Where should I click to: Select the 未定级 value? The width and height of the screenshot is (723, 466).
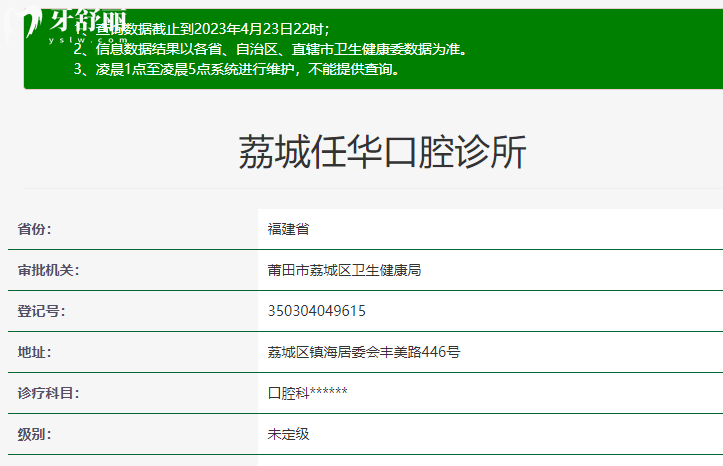[288, 434]
